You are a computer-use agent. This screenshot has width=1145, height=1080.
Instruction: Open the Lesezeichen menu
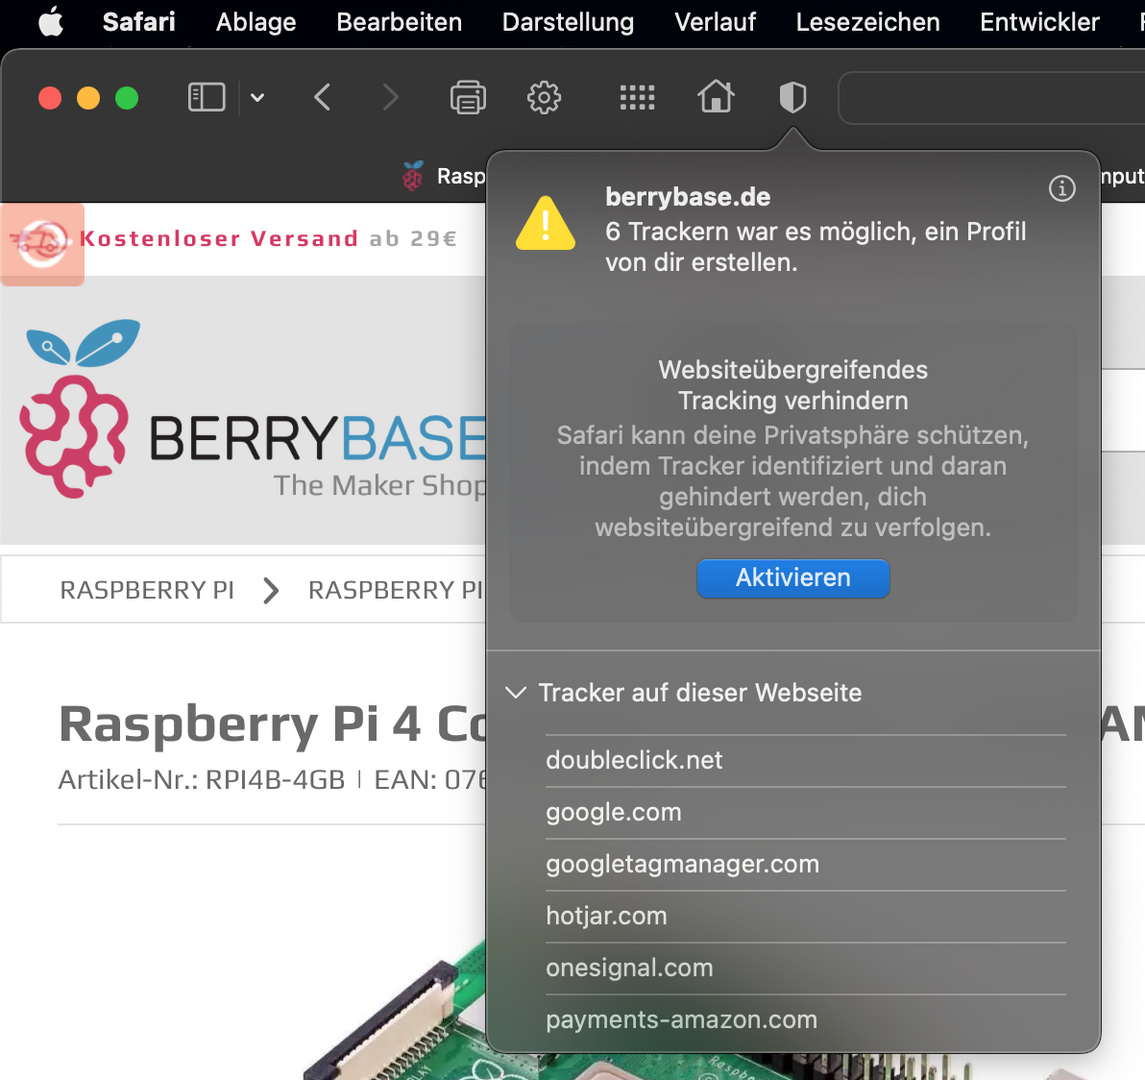[868, 22]
